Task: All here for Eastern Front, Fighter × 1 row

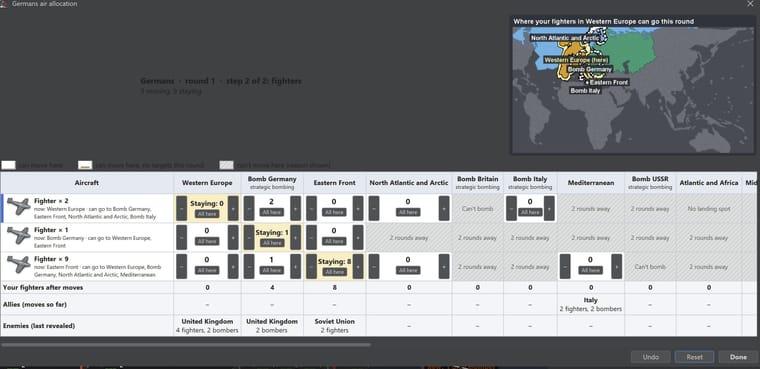Action: [x=334, y=241]
